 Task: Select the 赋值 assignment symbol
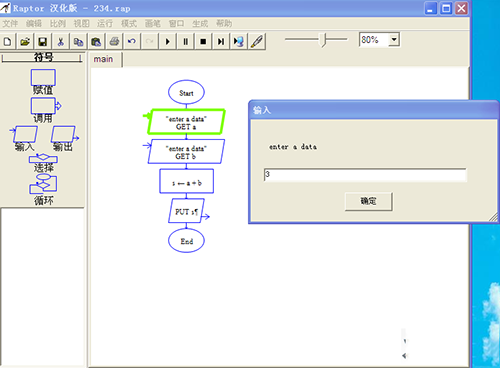point(43,82)
